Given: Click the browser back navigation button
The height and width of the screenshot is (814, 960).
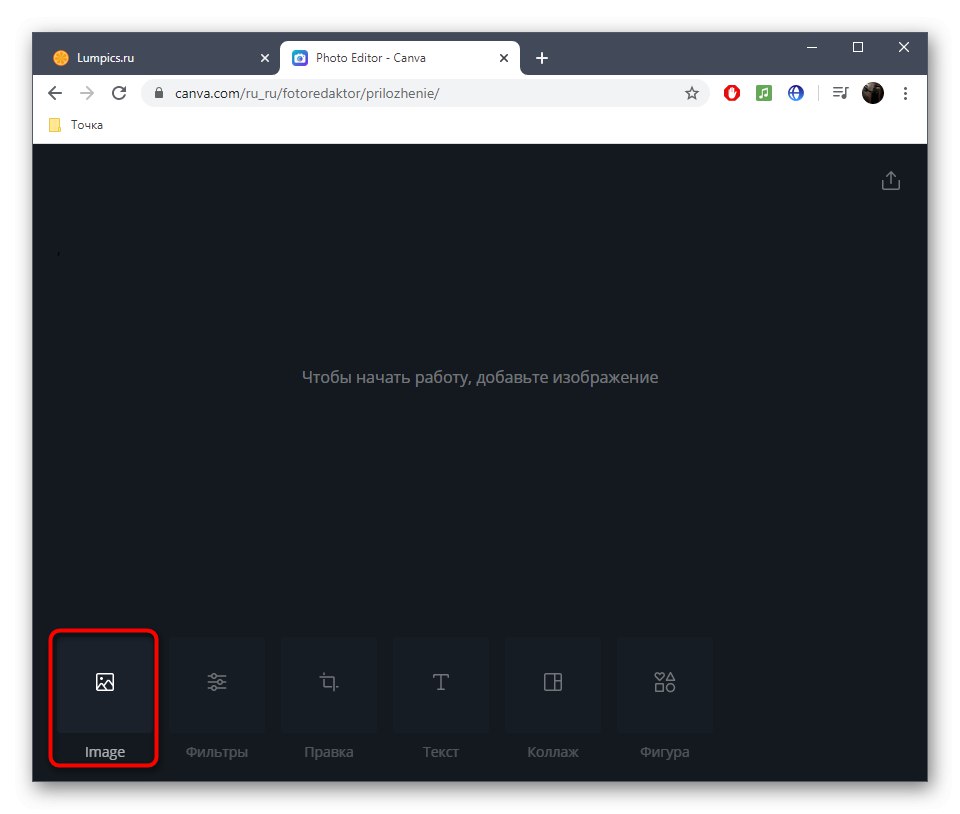Looking at the screenshot, I should [55, 92].
